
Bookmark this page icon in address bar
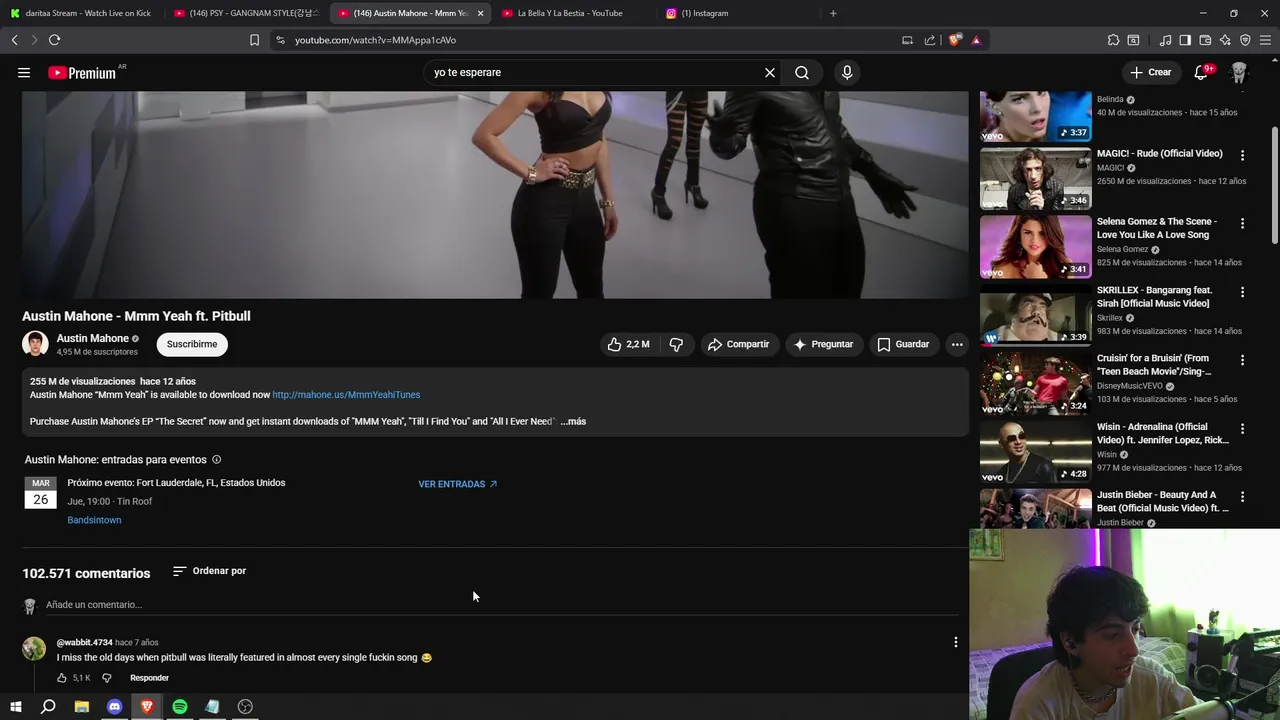coord(254,40)
